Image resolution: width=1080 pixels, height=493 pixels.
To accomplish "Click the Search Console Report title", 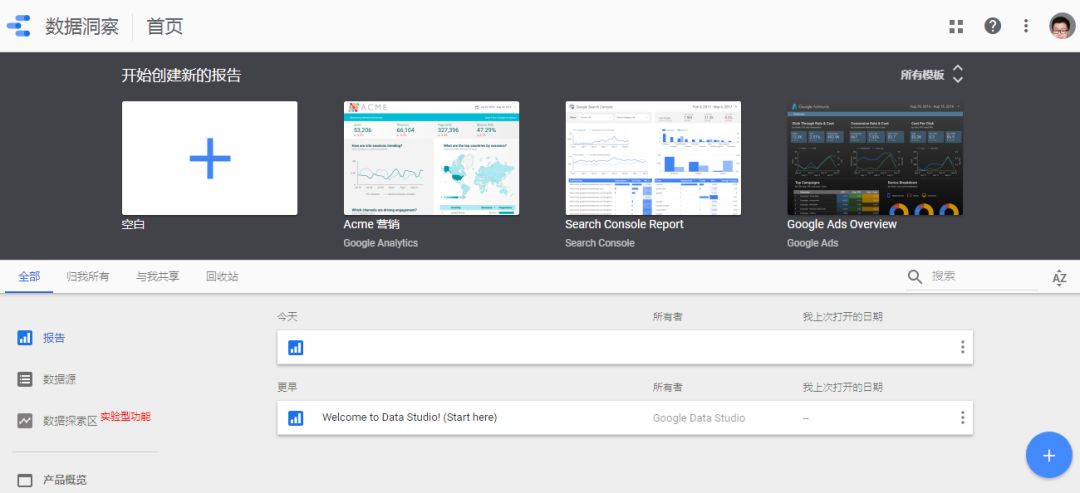I will coord(624,224).
